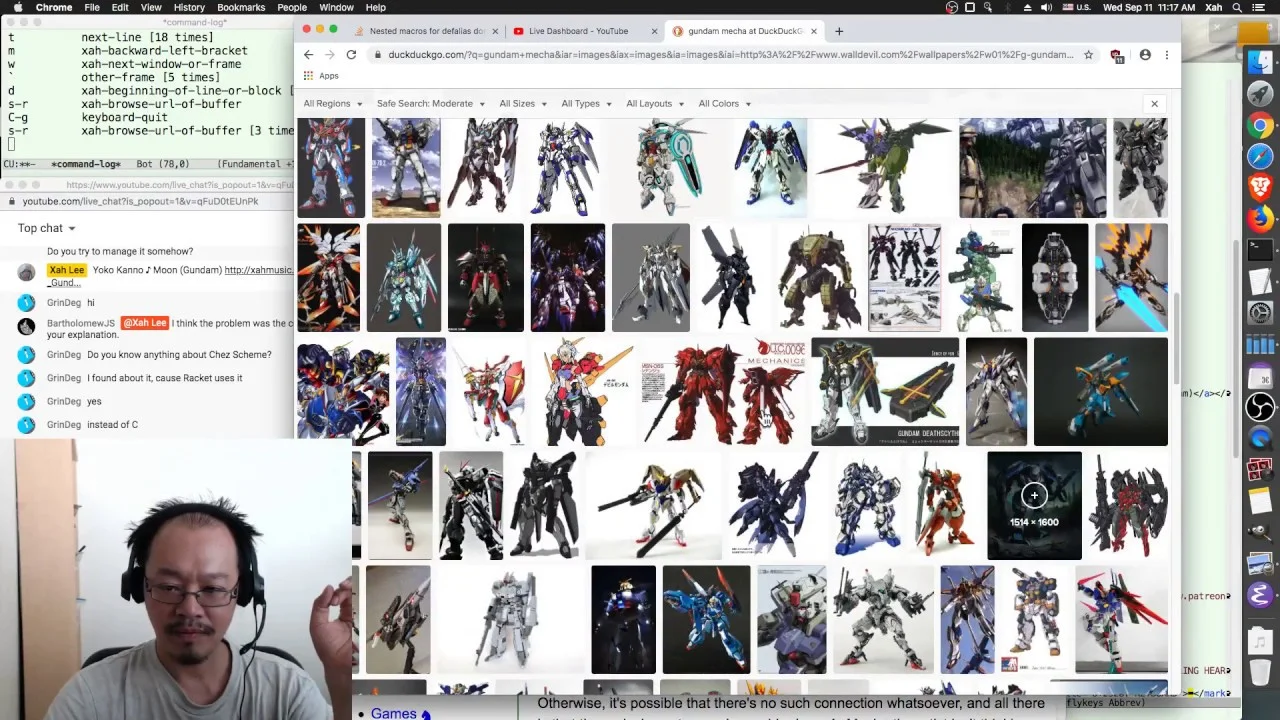Open the Brave browser in the dock
This screenshot has height=720, width=1280.
(1260, 186)
